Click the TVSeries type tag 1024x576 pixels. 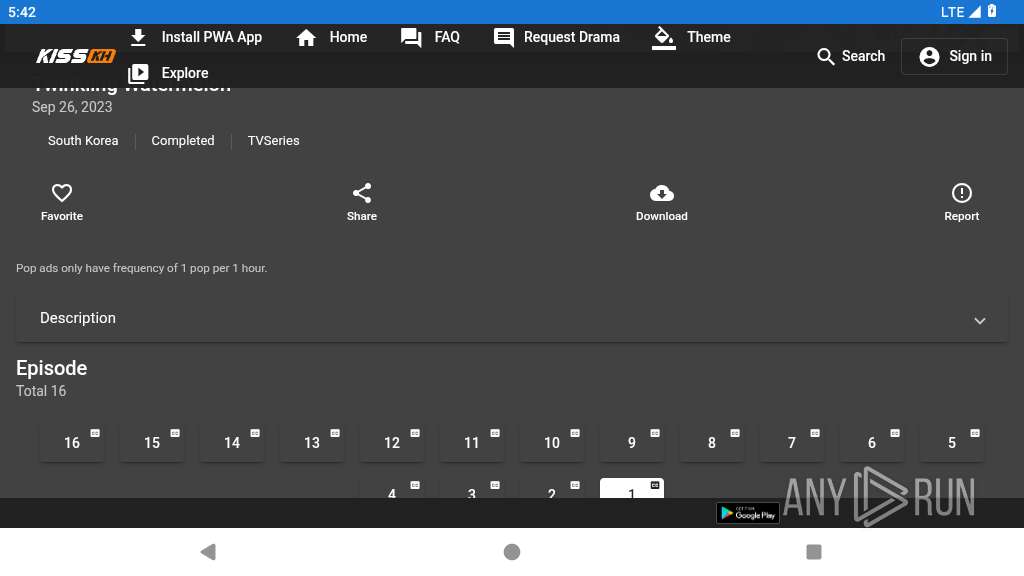pyautogui.click(x=274, y=140)
